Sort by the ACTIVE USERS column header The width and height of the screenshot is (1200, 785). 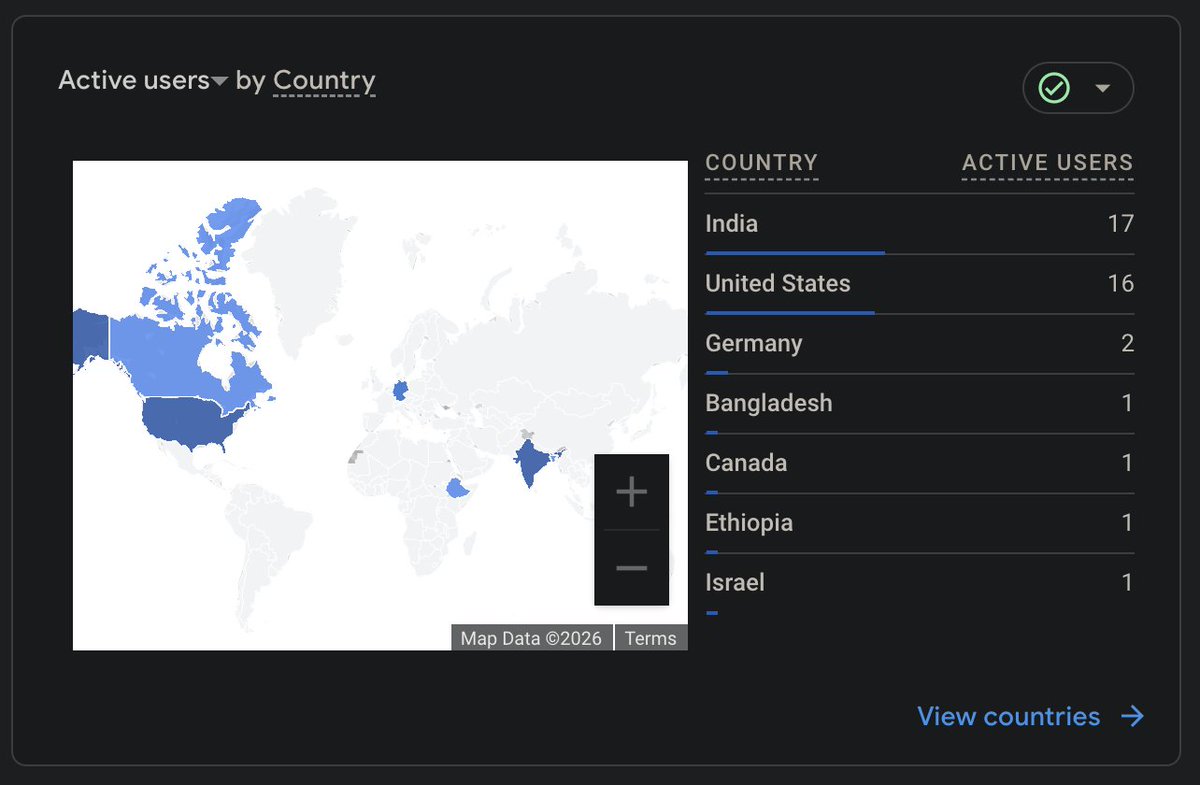pos(1047,162)
